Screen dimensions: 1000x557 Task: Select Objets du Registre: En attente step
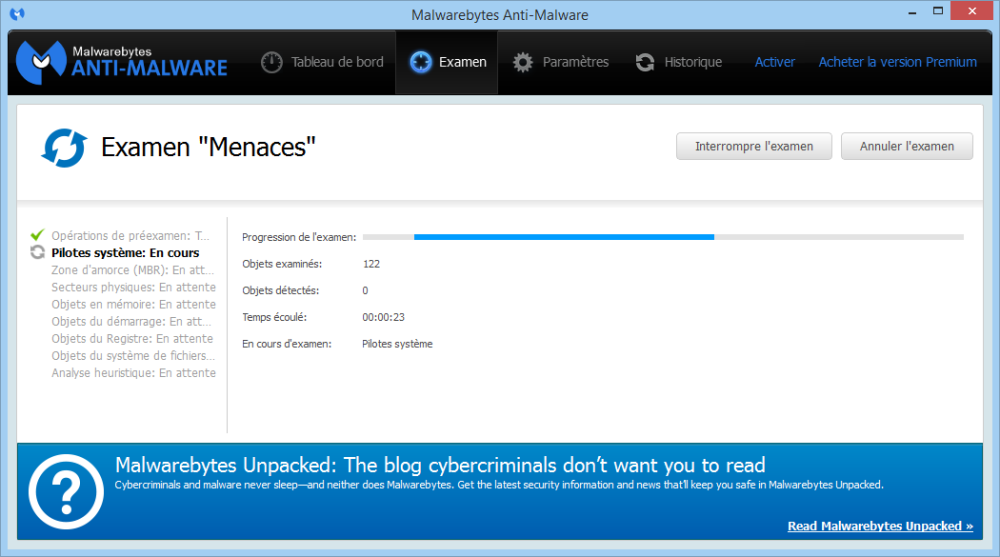tap(132, 339)
